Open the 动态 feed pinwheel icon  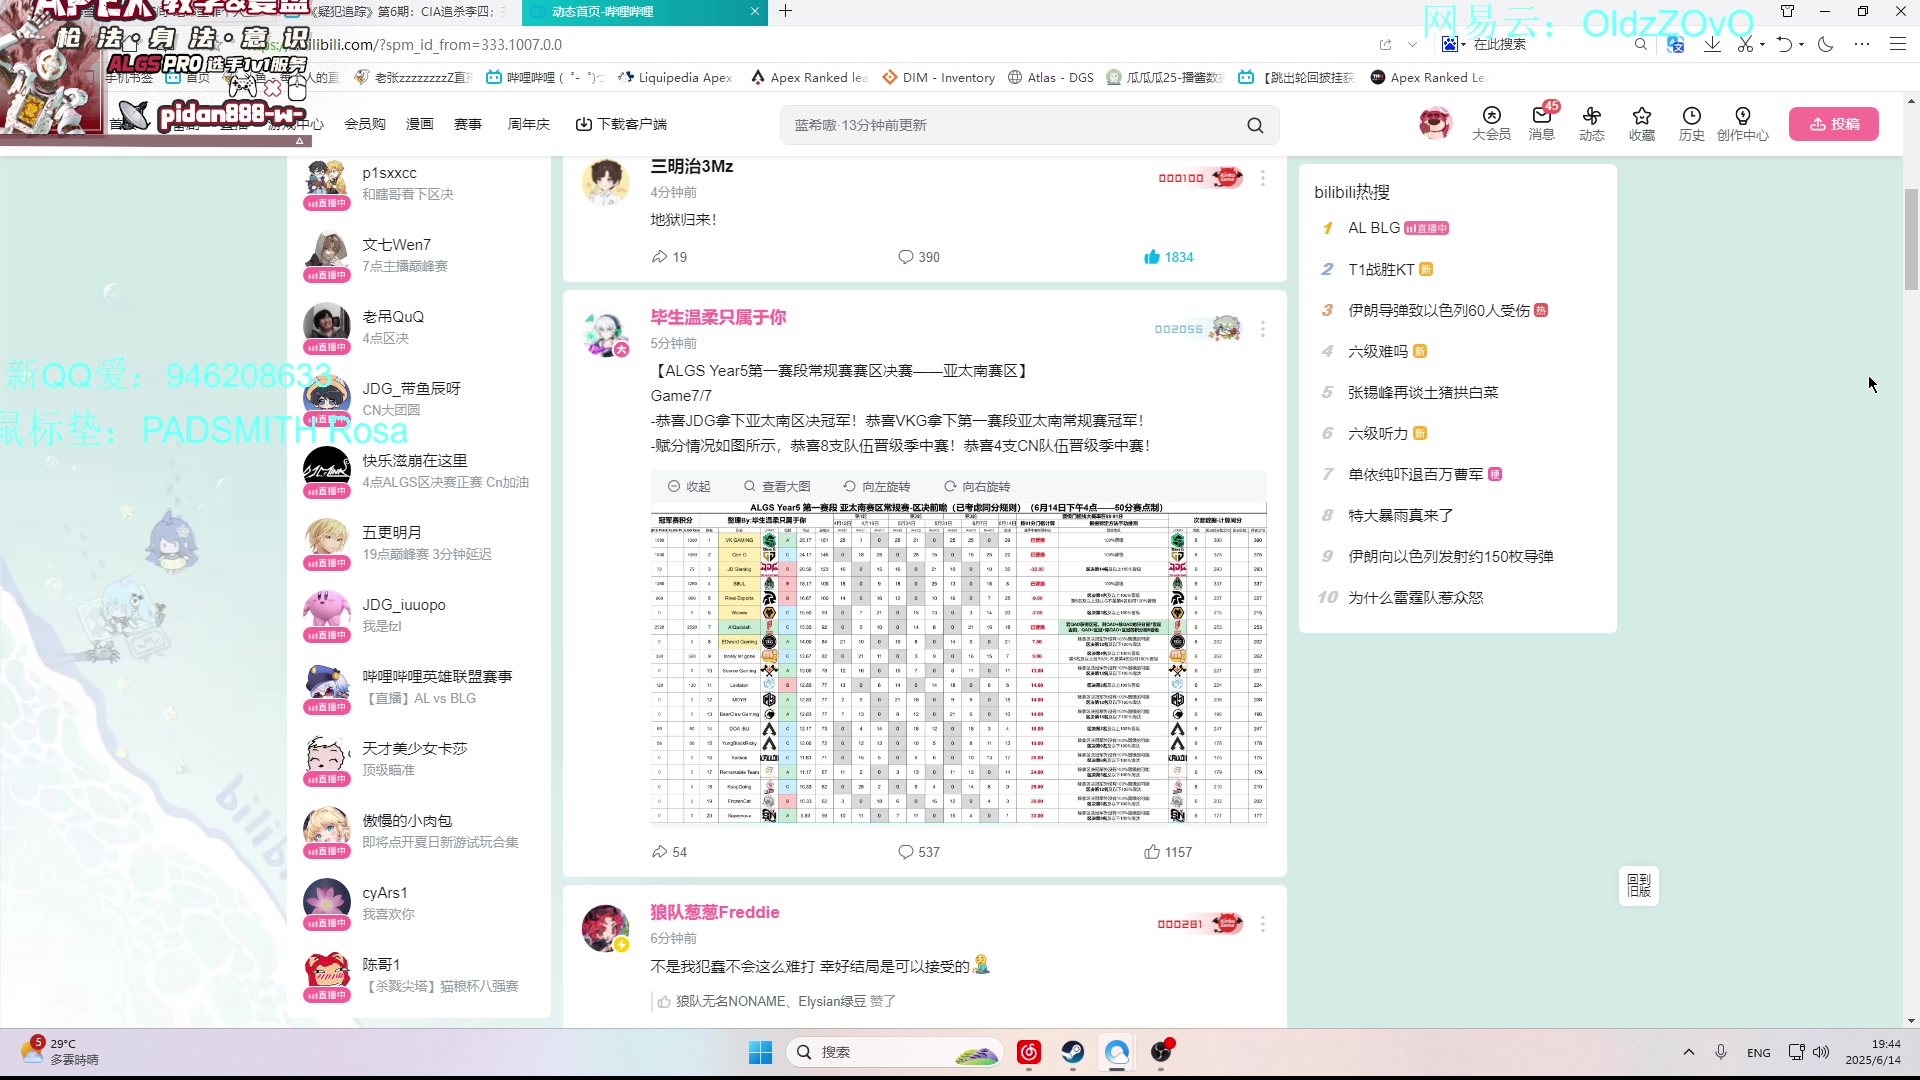tap(1591, 124)
